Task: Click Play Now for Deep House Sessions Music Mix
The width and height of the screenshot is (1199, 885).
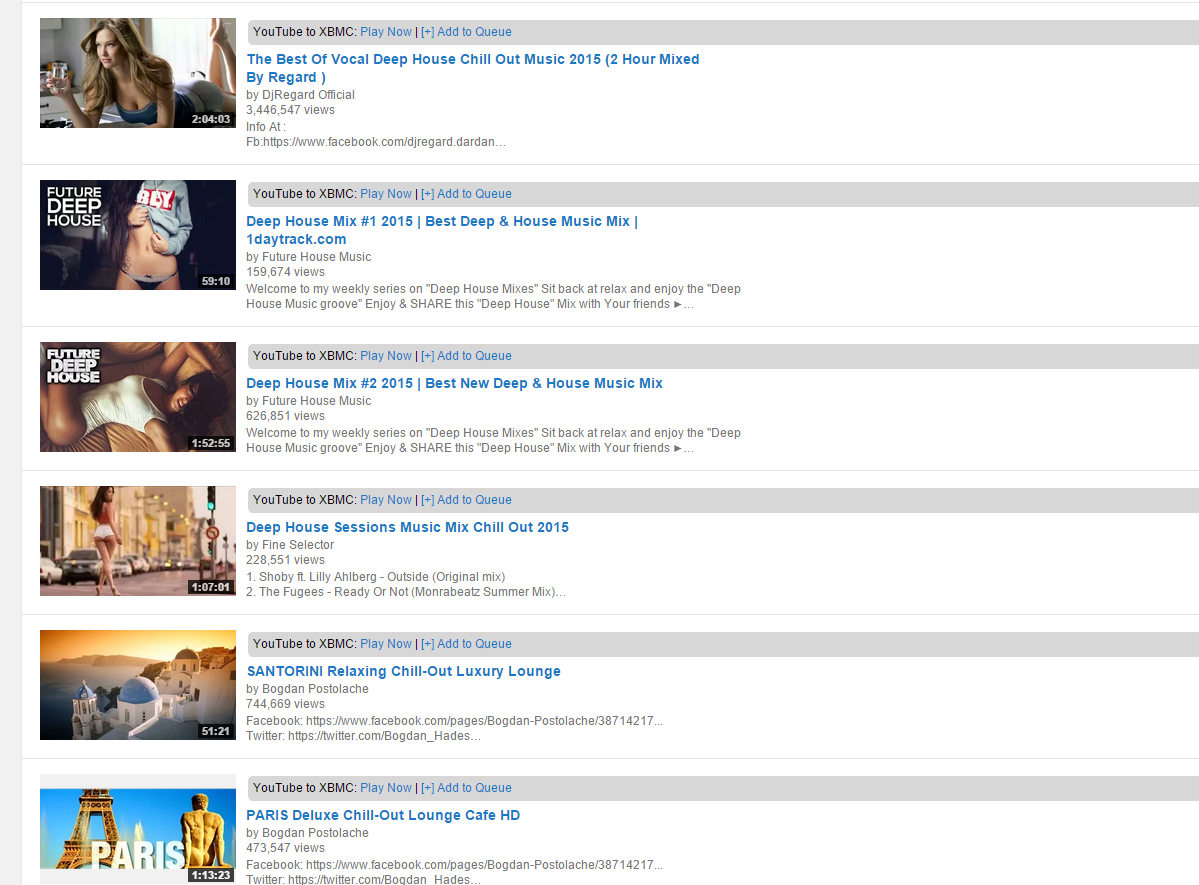Action: tap(385, 500)
